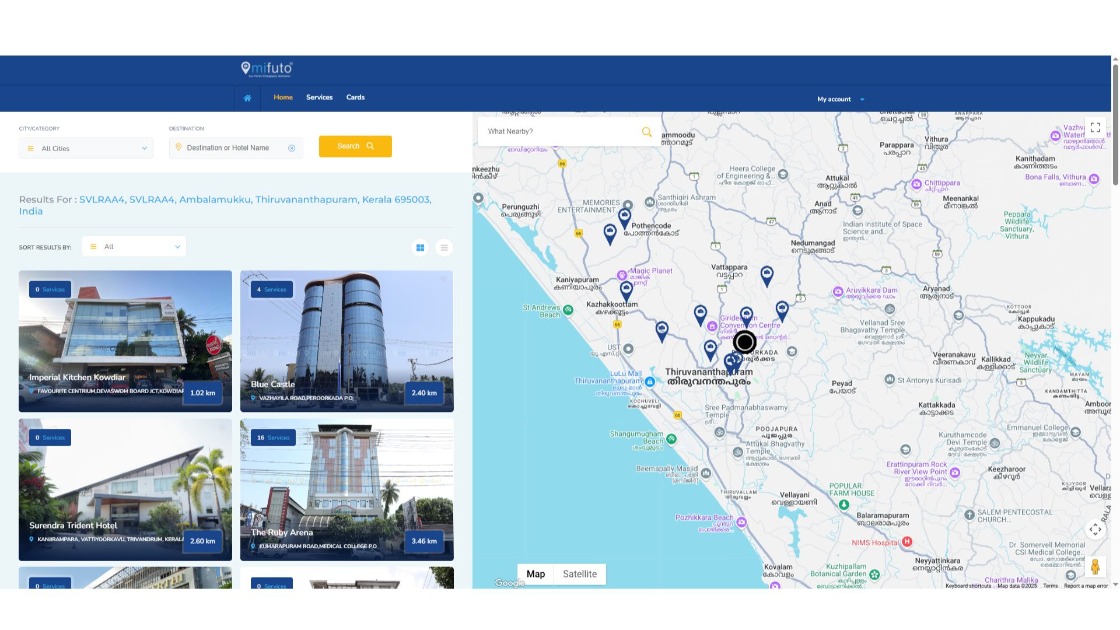Image resolution: width=1120 pixels, height=630 pixels.
Task: Click the Shangumugham Beach marker
Action: click(x=671, y=439)
